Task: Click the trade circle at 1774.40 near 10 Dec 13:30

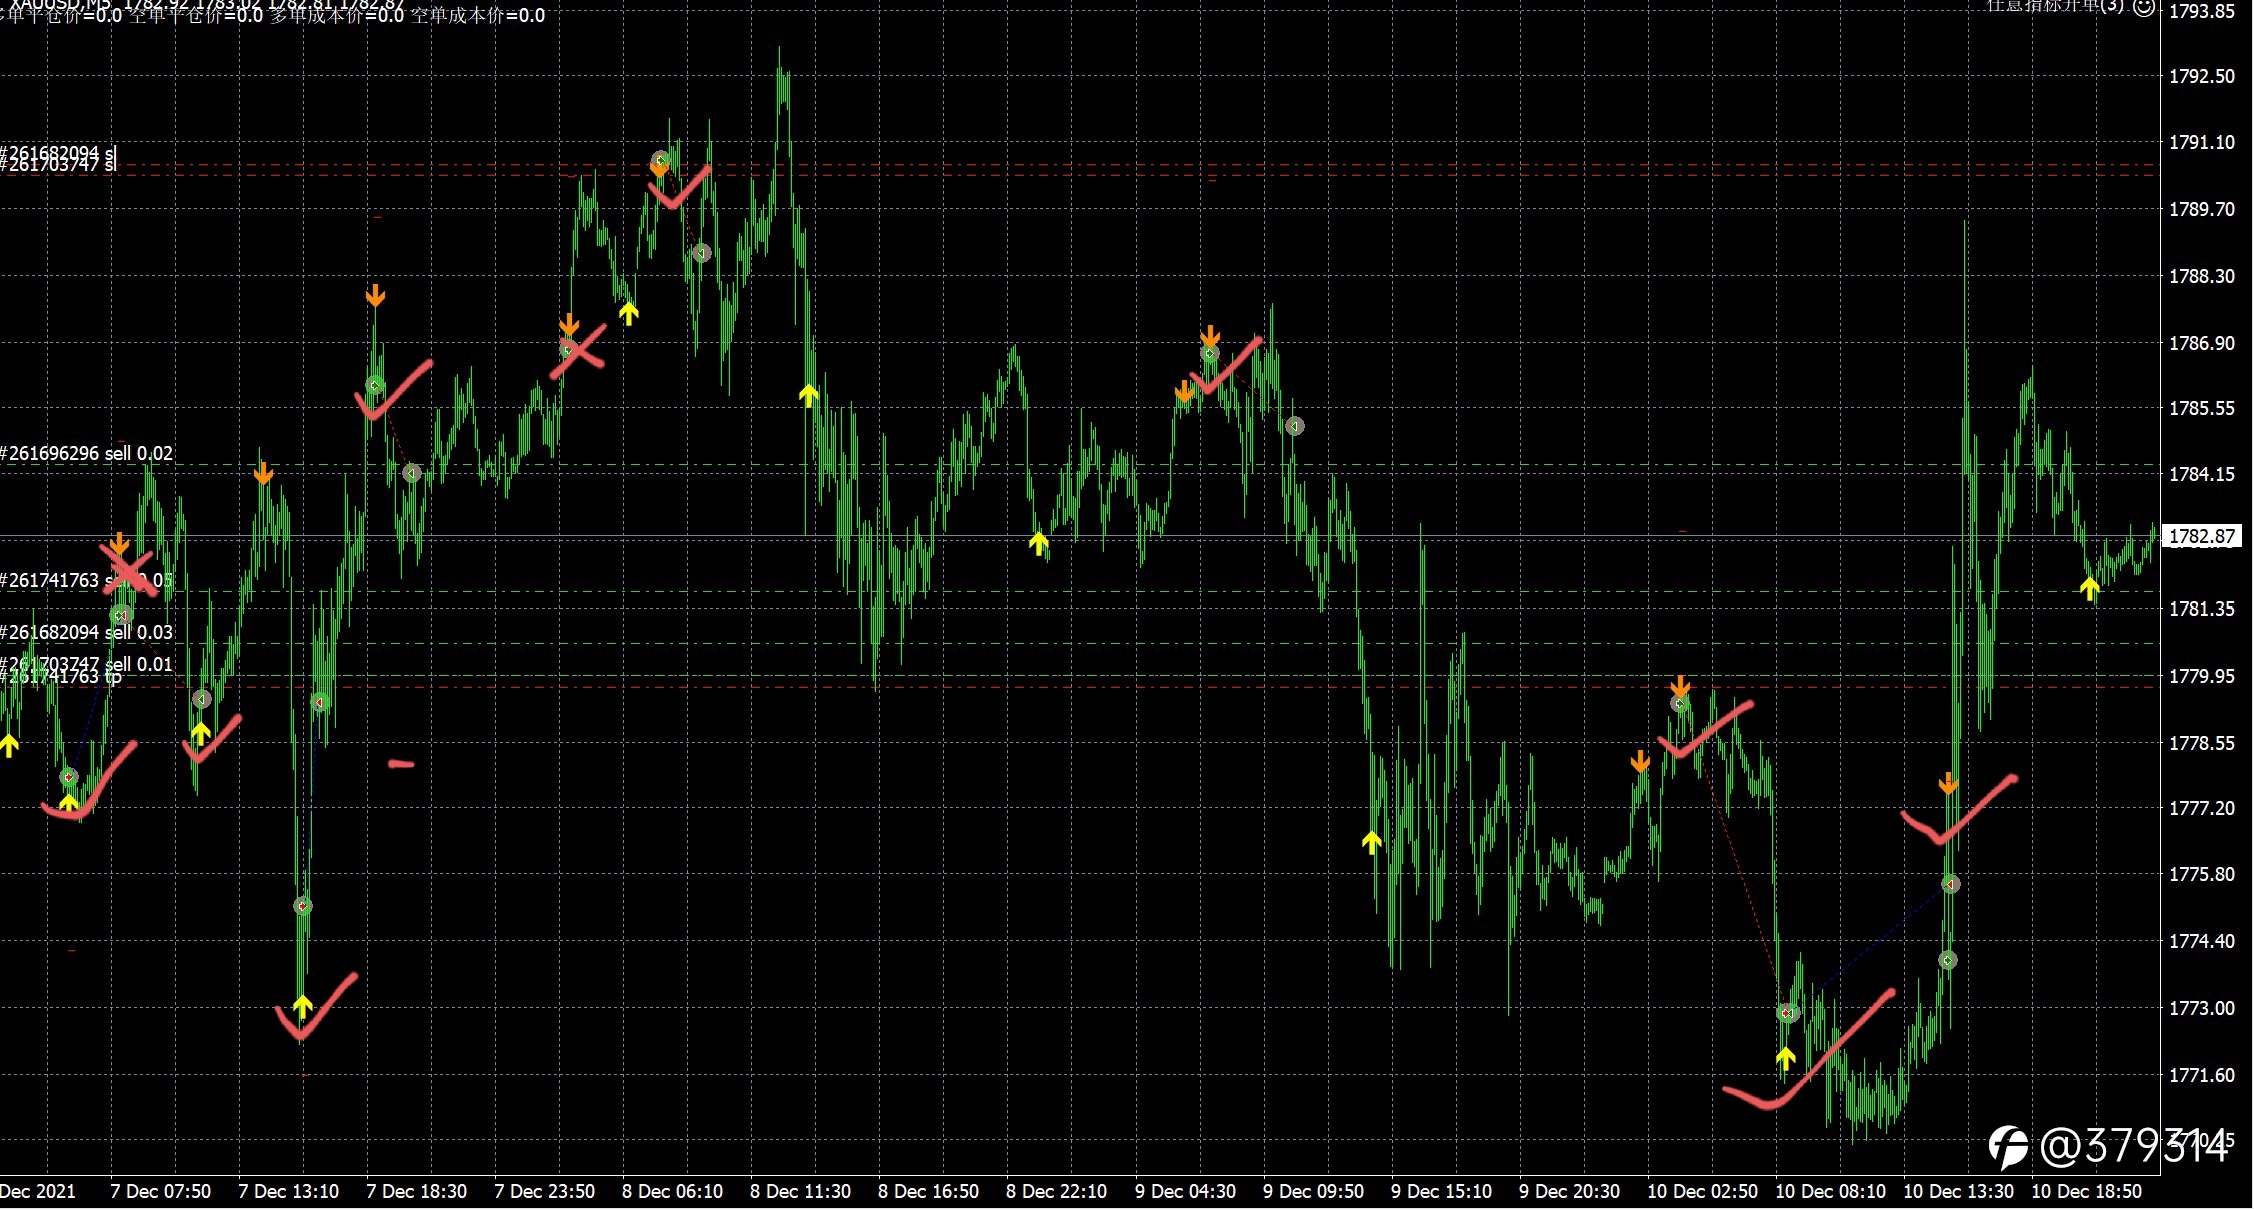Action: [1947, 960]
